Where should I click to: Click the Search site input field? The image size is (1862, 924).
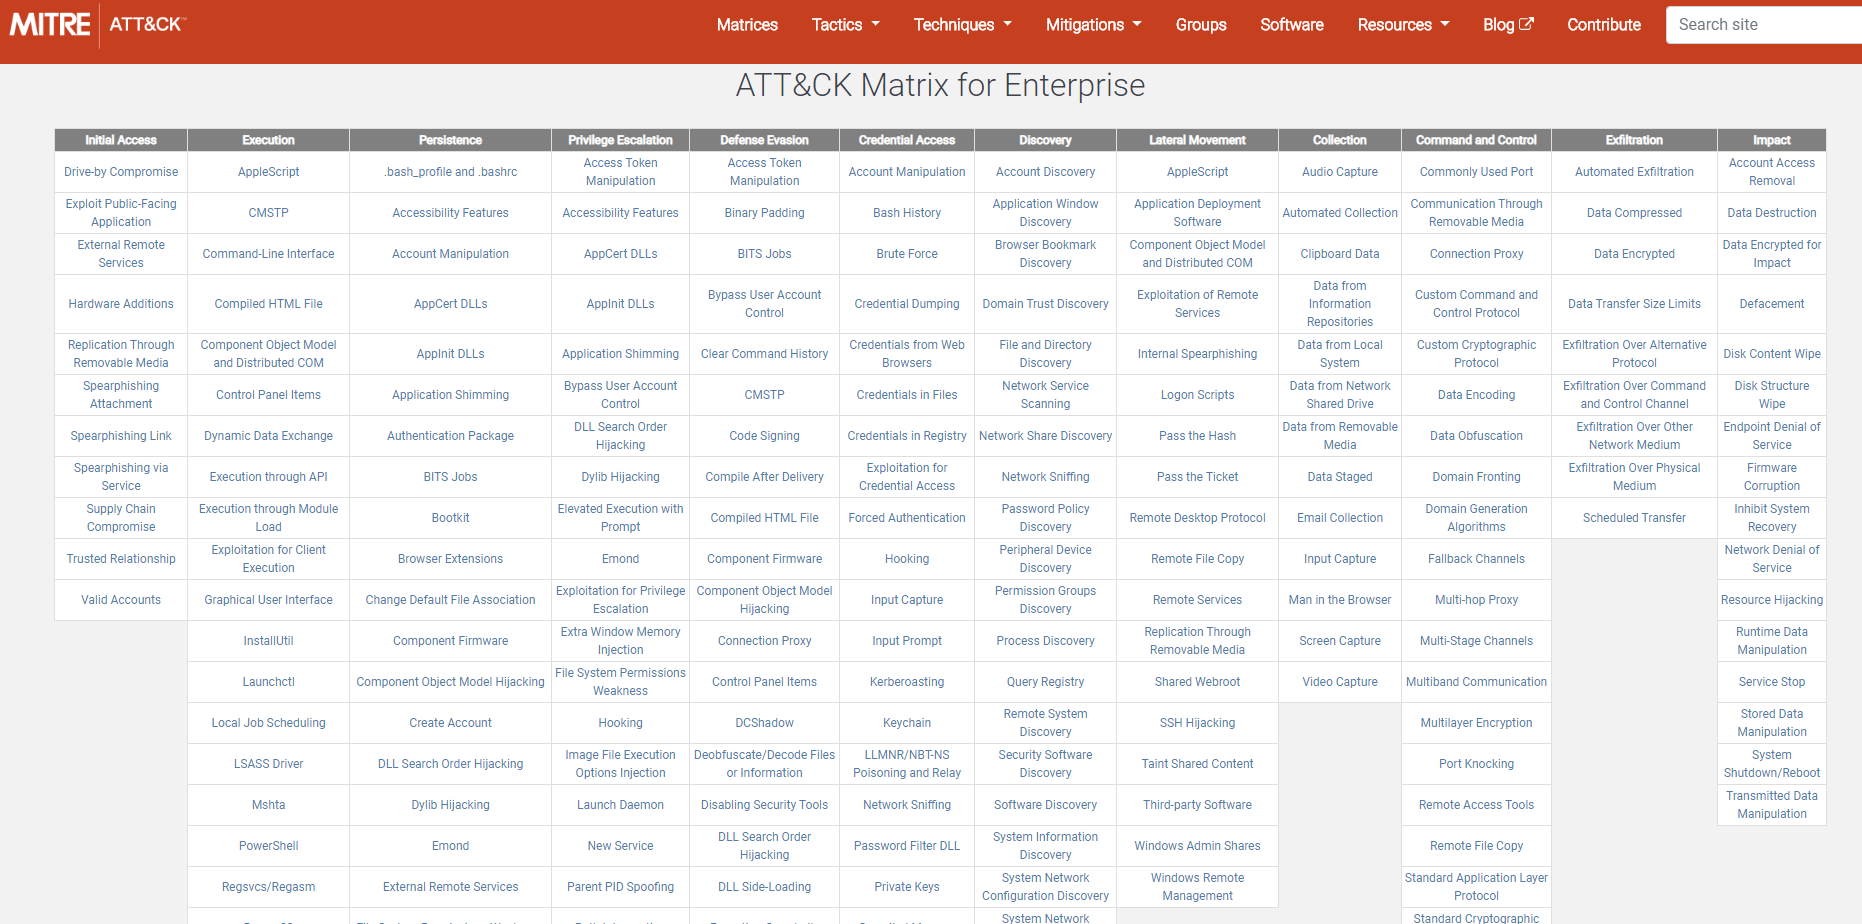[1764, 25]
